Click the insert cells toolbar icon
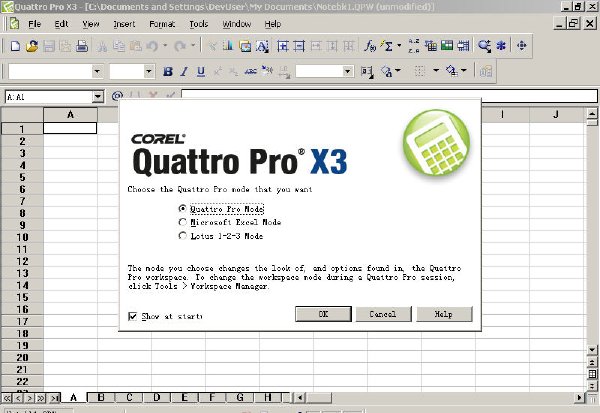Image resolution: width=600 pixels, height=413 pixels. click(x=283, y=46)
